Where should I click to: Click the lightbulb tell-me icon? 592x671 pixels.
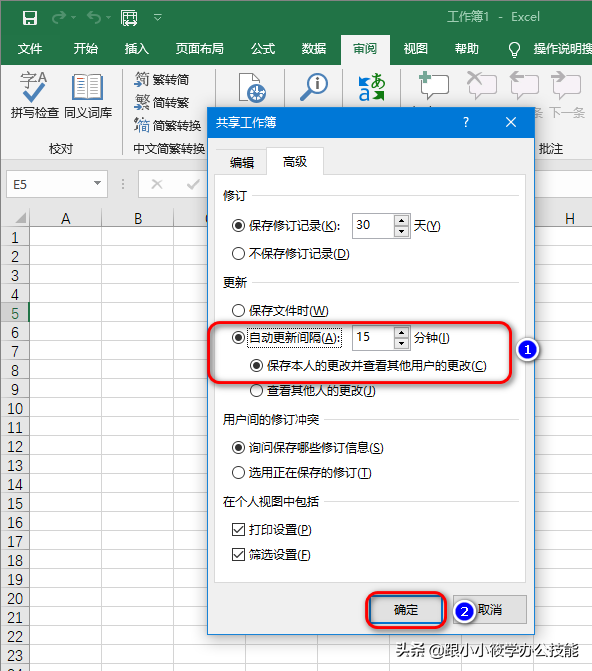point(514,50)
